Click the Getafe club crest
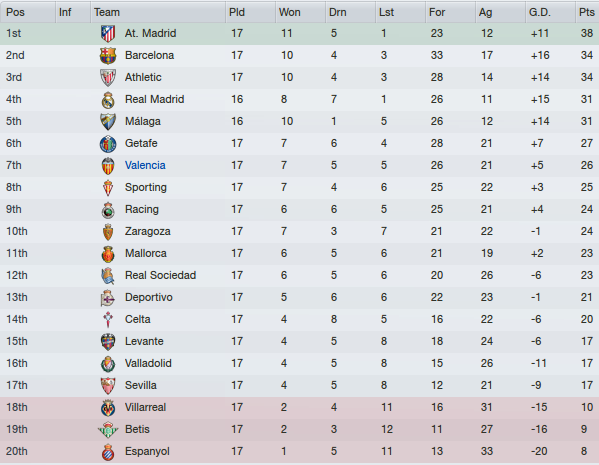Image resolution: width=599 pixels, height=465 pixels. pos(108,144)
